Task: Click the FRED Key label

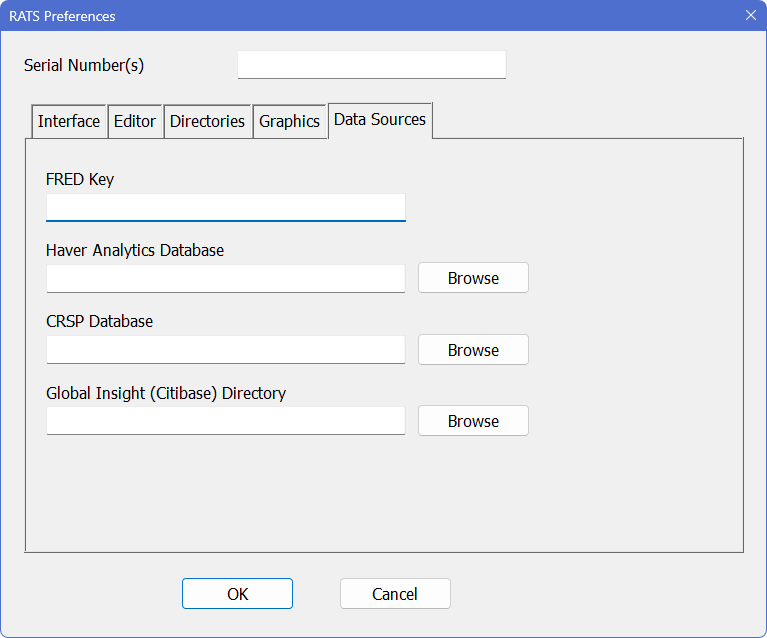Action: point(80,180)
